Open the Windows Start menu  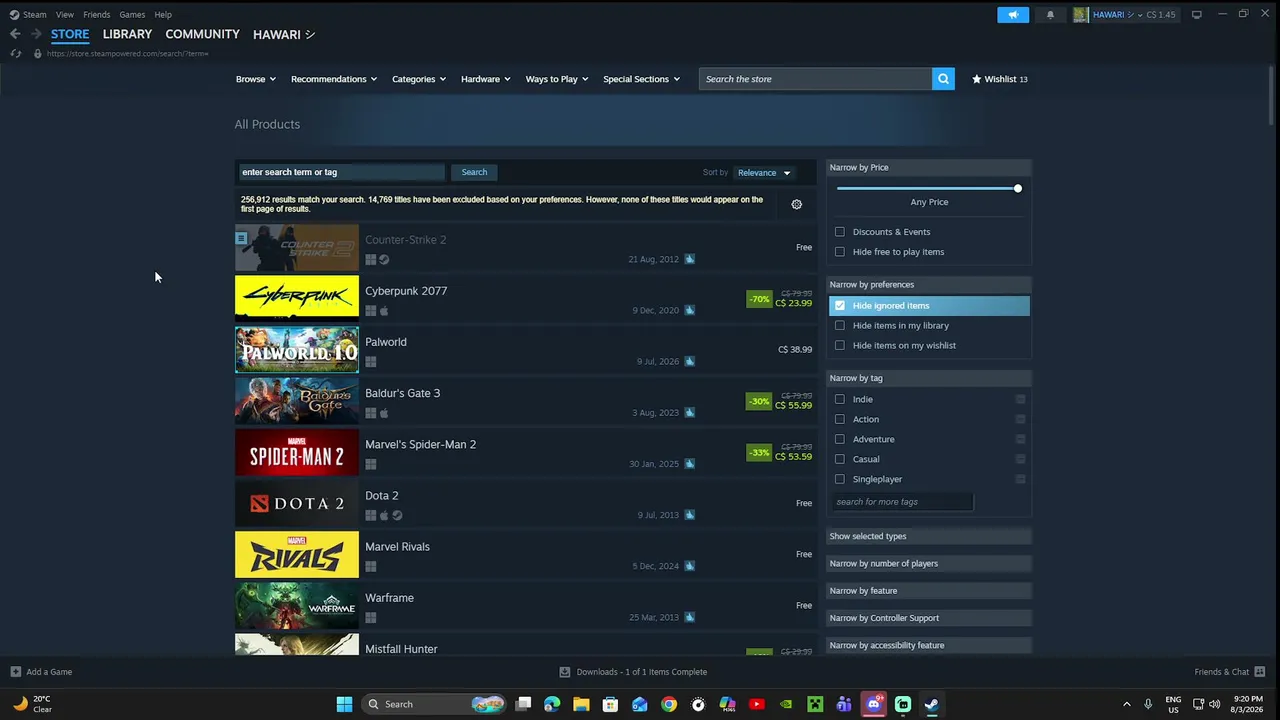tap(344, 704)
